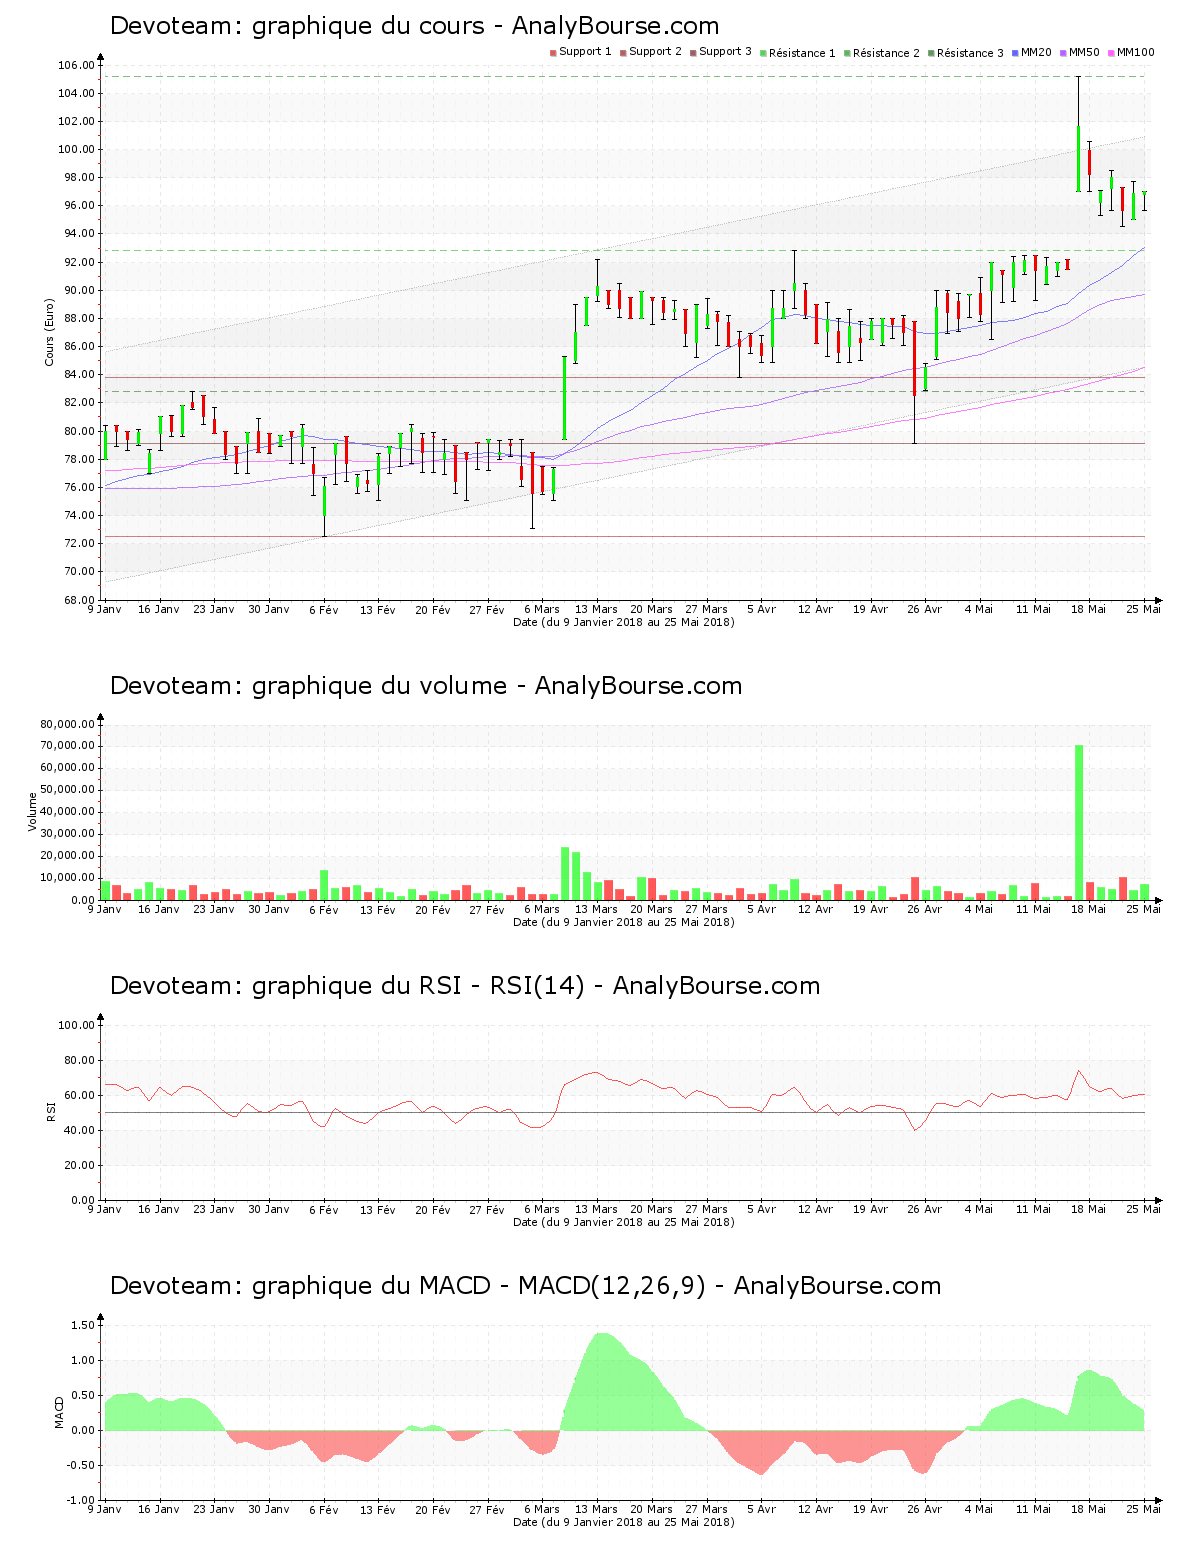Click the 80,000.00 volume axis tick
This screenshot has width=1200, height=1550.
point(68,724)
